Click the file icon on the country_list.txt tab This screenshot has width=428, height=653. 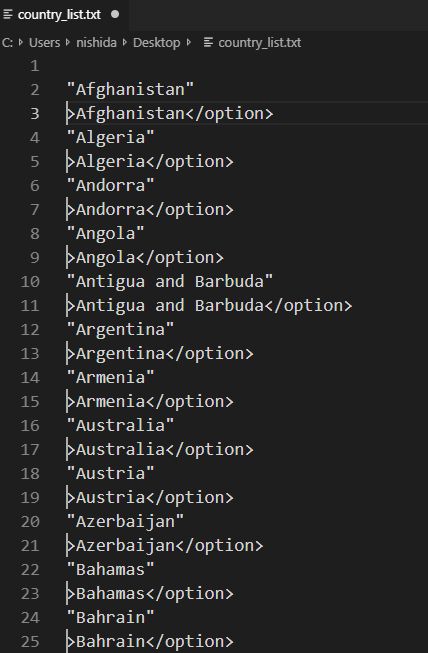click(7, 15)
